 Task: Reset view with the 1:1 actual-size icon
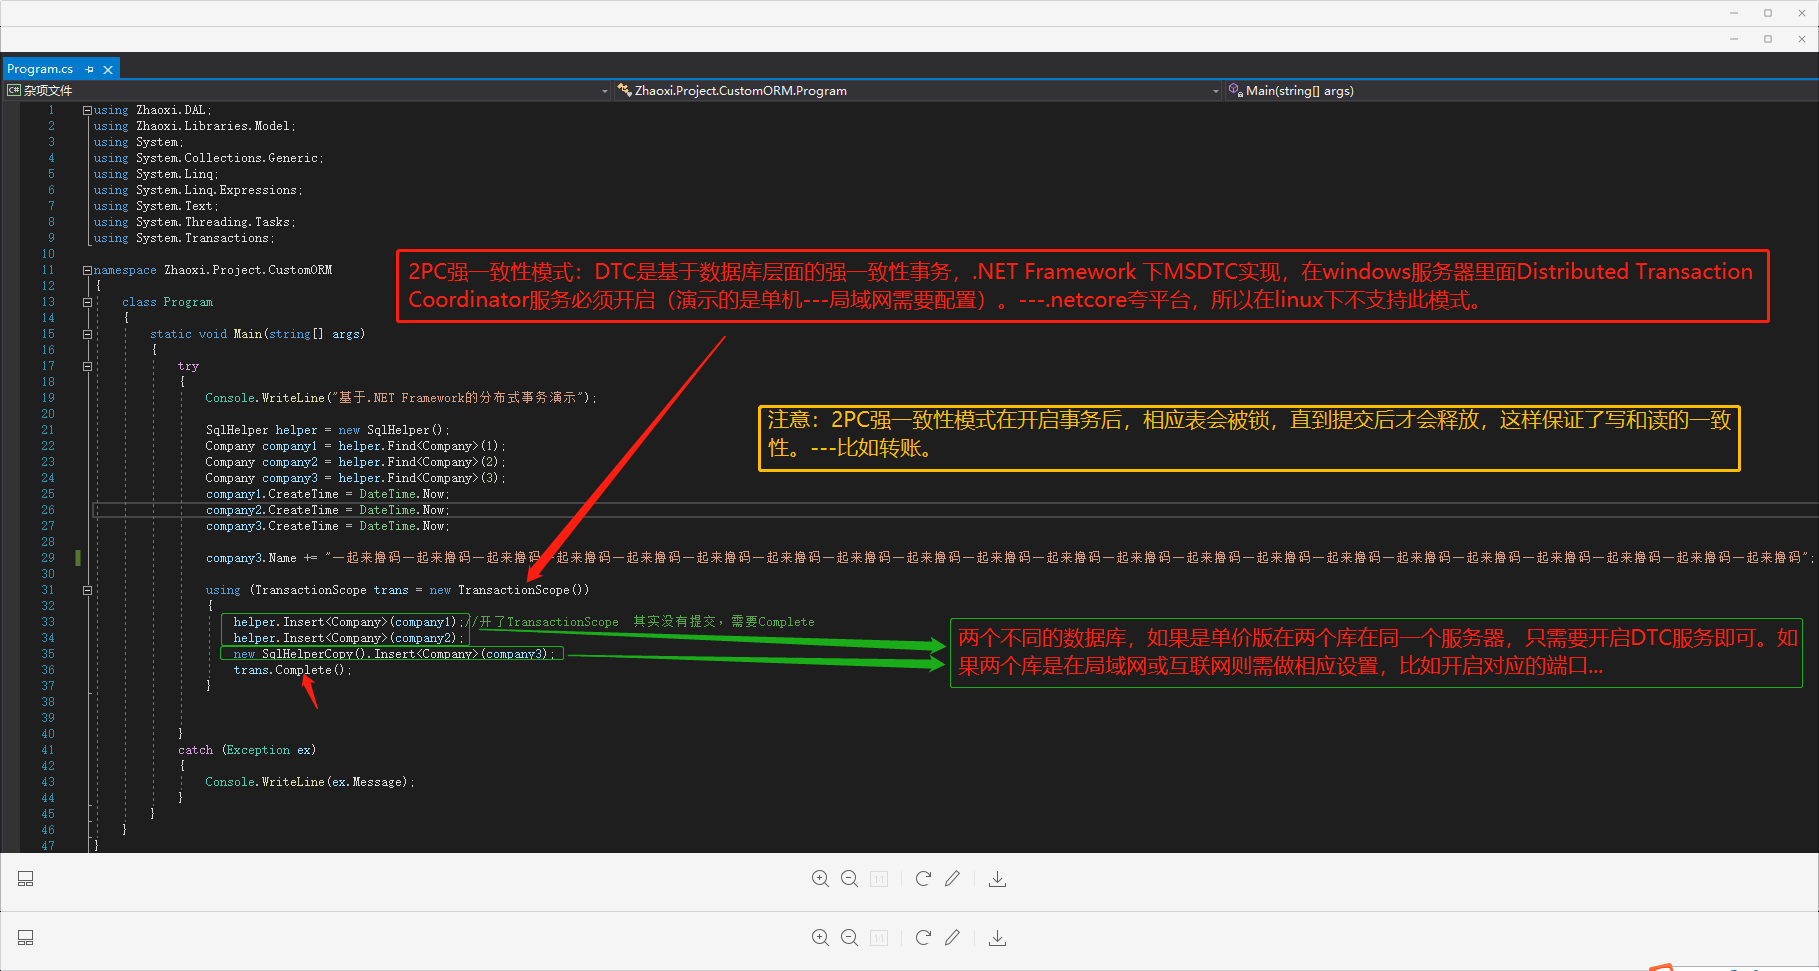(x=878, y=878)
